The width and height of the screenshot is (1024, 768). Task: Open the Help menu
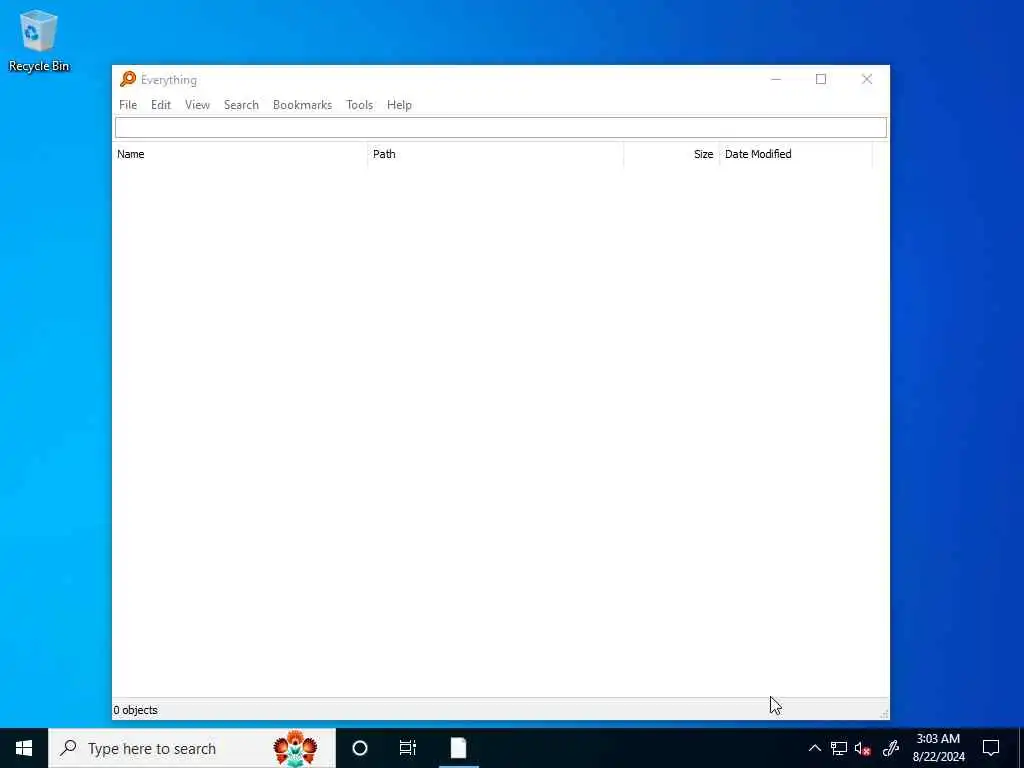pos(399,104)
